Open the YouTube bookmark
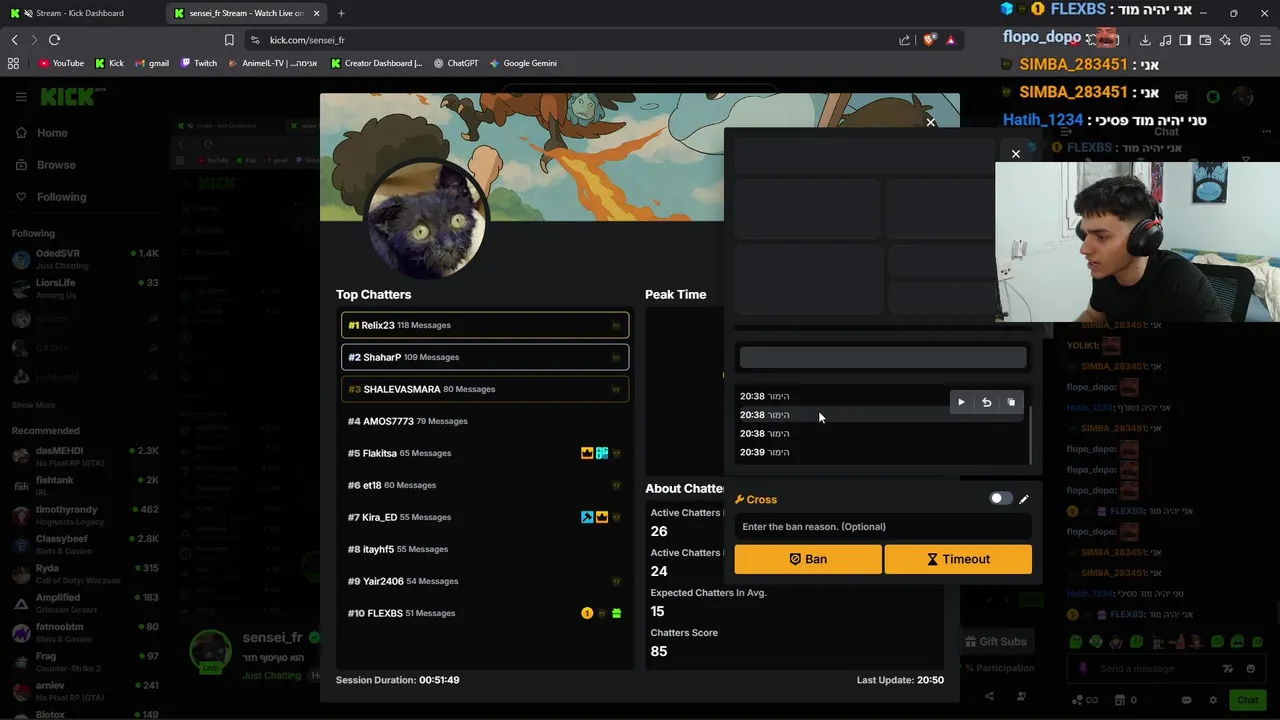This screenshot has height=720, width=1280. [x=61, y=63]
